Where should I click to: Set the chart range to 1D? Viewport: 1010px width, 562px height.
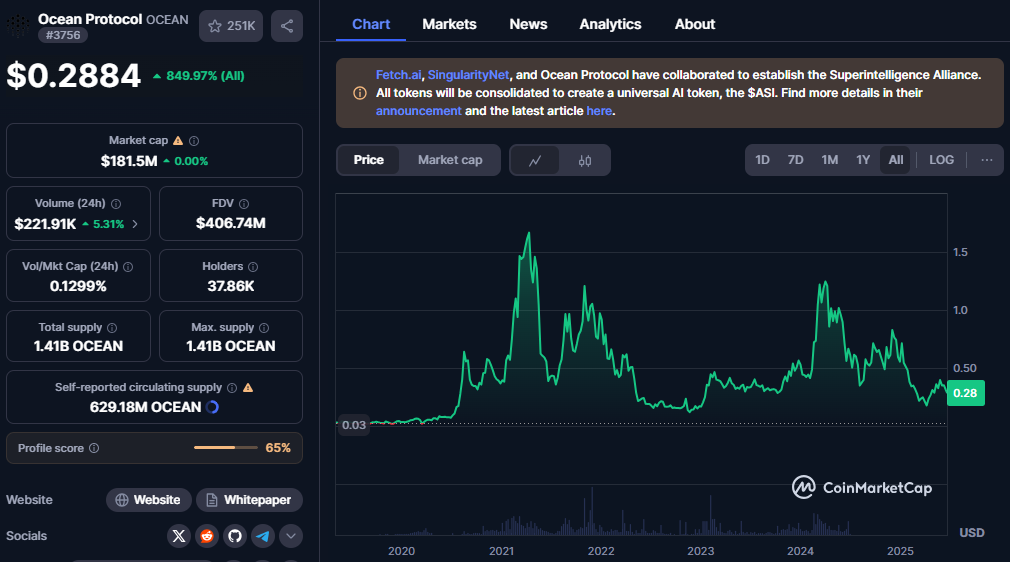pos(762,160)
